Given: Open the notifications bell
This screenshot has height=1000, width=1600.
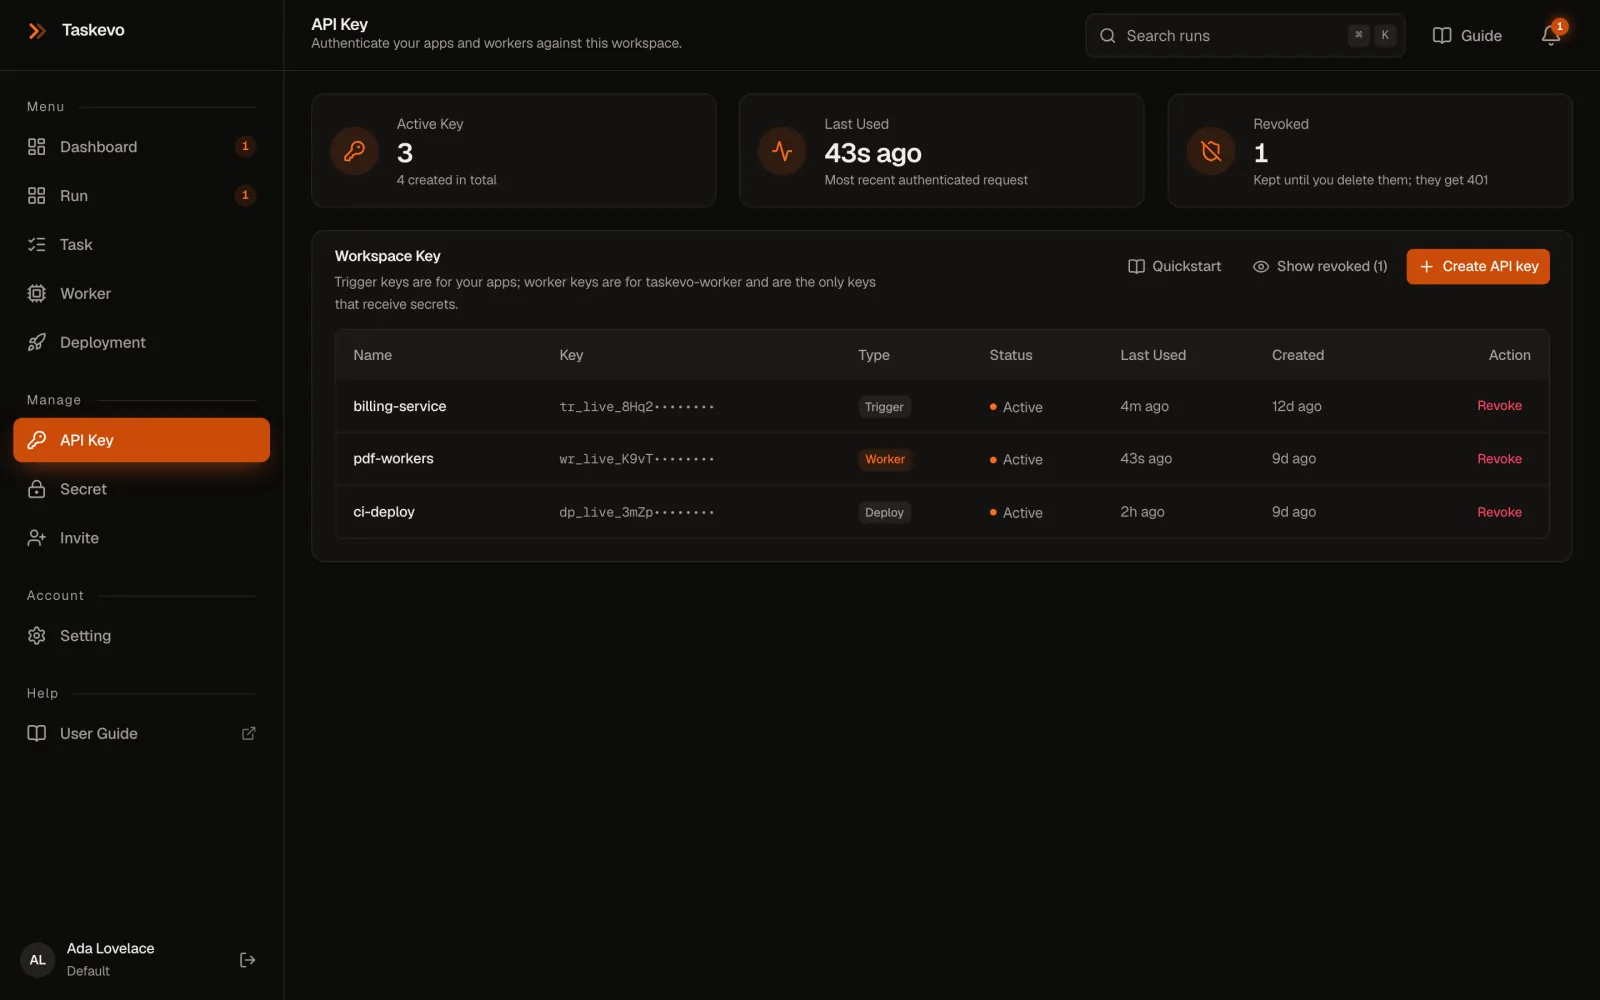Looking at the screenshot, I should coord(1551,35).
